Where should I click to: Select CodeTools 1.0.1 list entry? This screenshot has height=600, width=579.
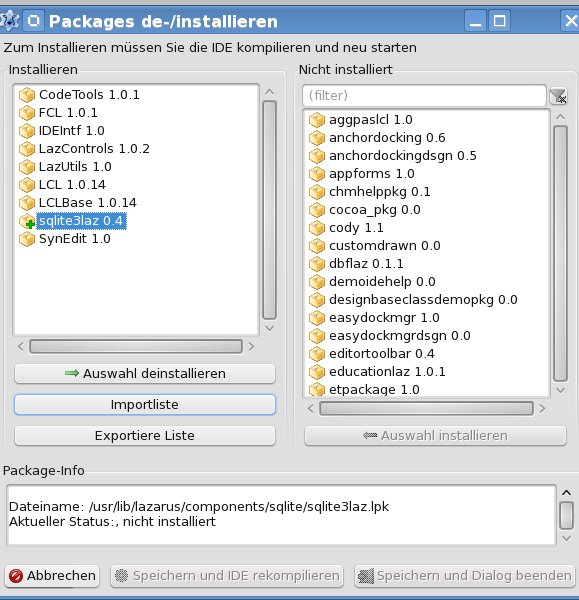point(89,95)
